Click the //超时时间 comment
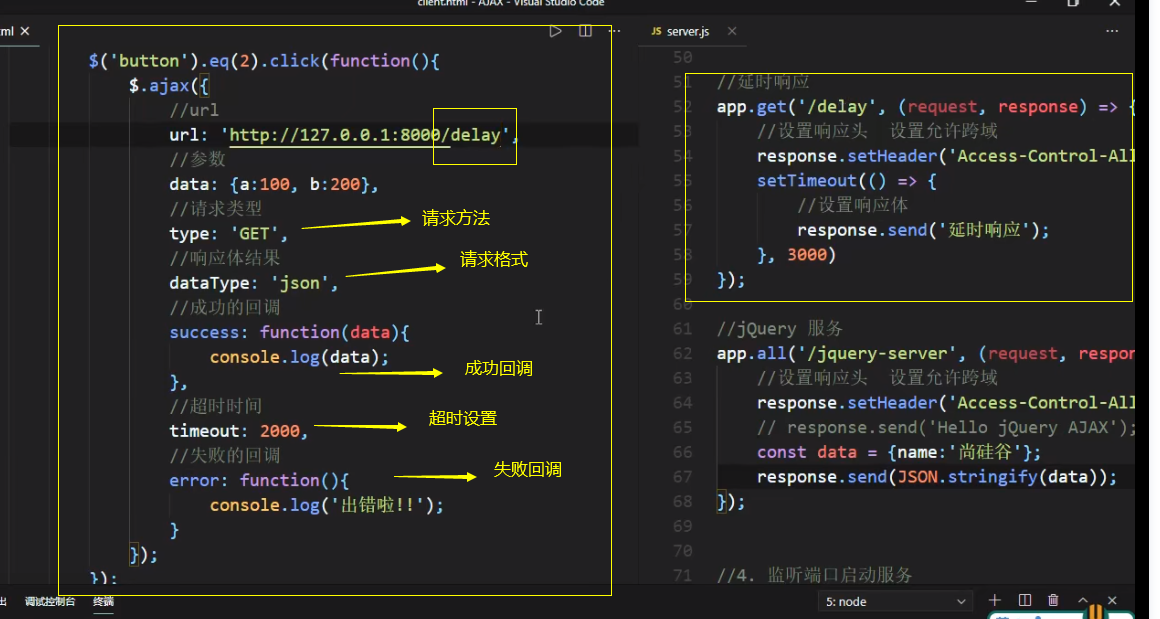Image resolution: width=1160 pixels, height=619 pixels. (215, 406)
